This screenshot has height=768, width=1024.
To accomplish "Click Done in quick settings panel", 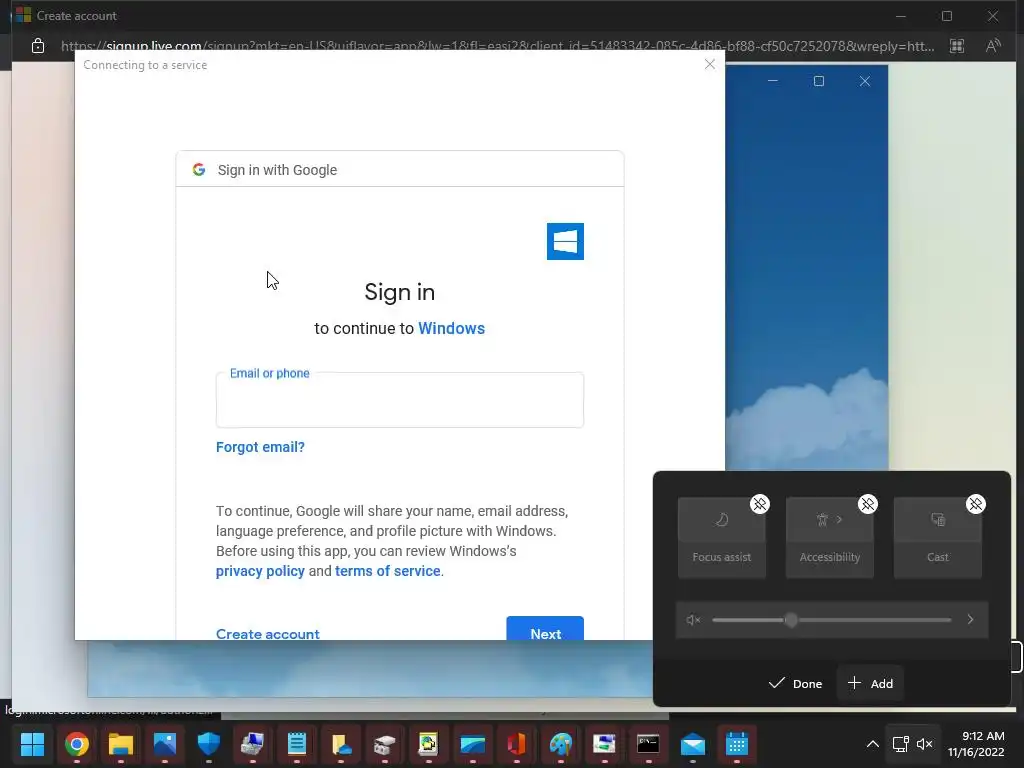I will (x=795, y=683).
